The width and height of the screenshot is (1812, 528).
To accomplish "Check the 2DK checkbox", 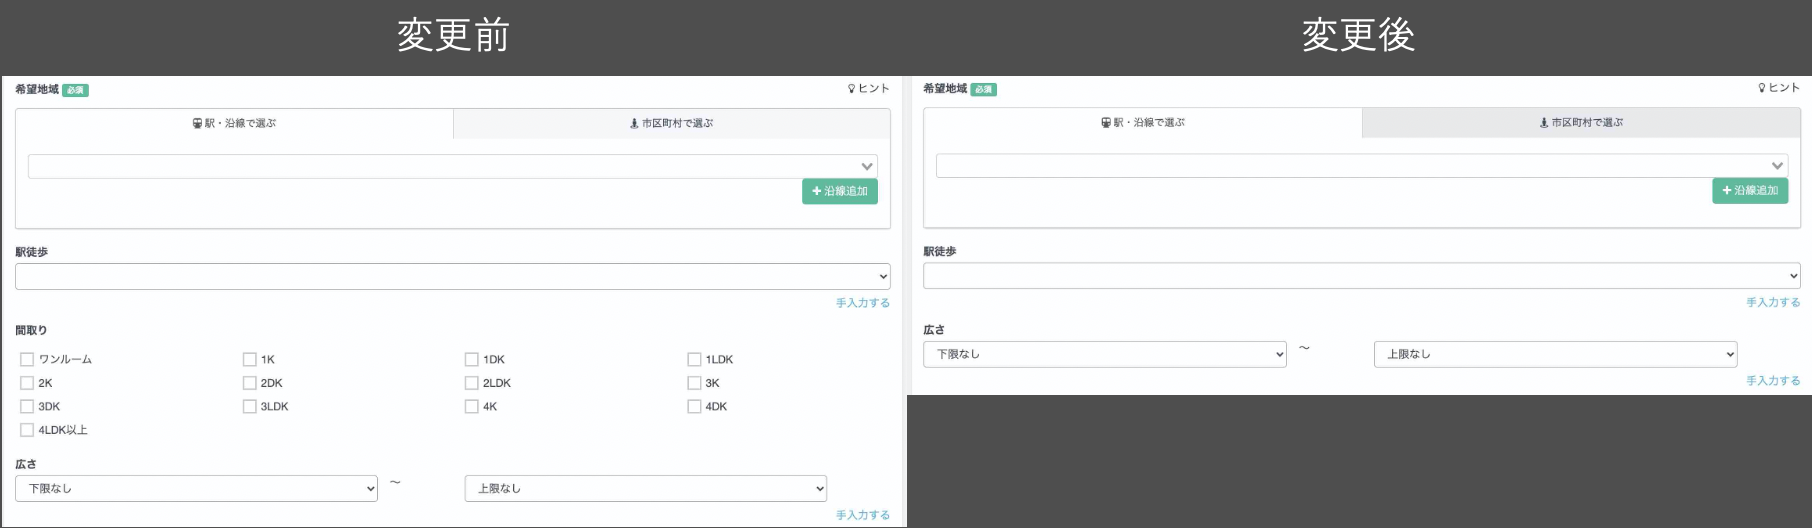I will (x=249, y=383).
